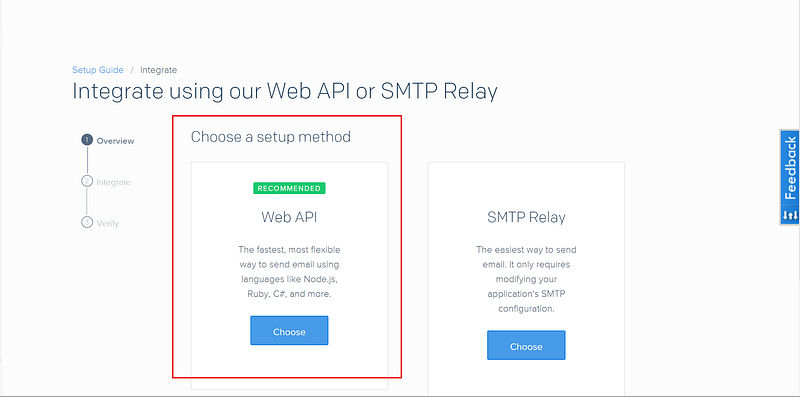Open the Feedback side tab
This screenshot has height=397, width=800.
[x=790, y=168]
